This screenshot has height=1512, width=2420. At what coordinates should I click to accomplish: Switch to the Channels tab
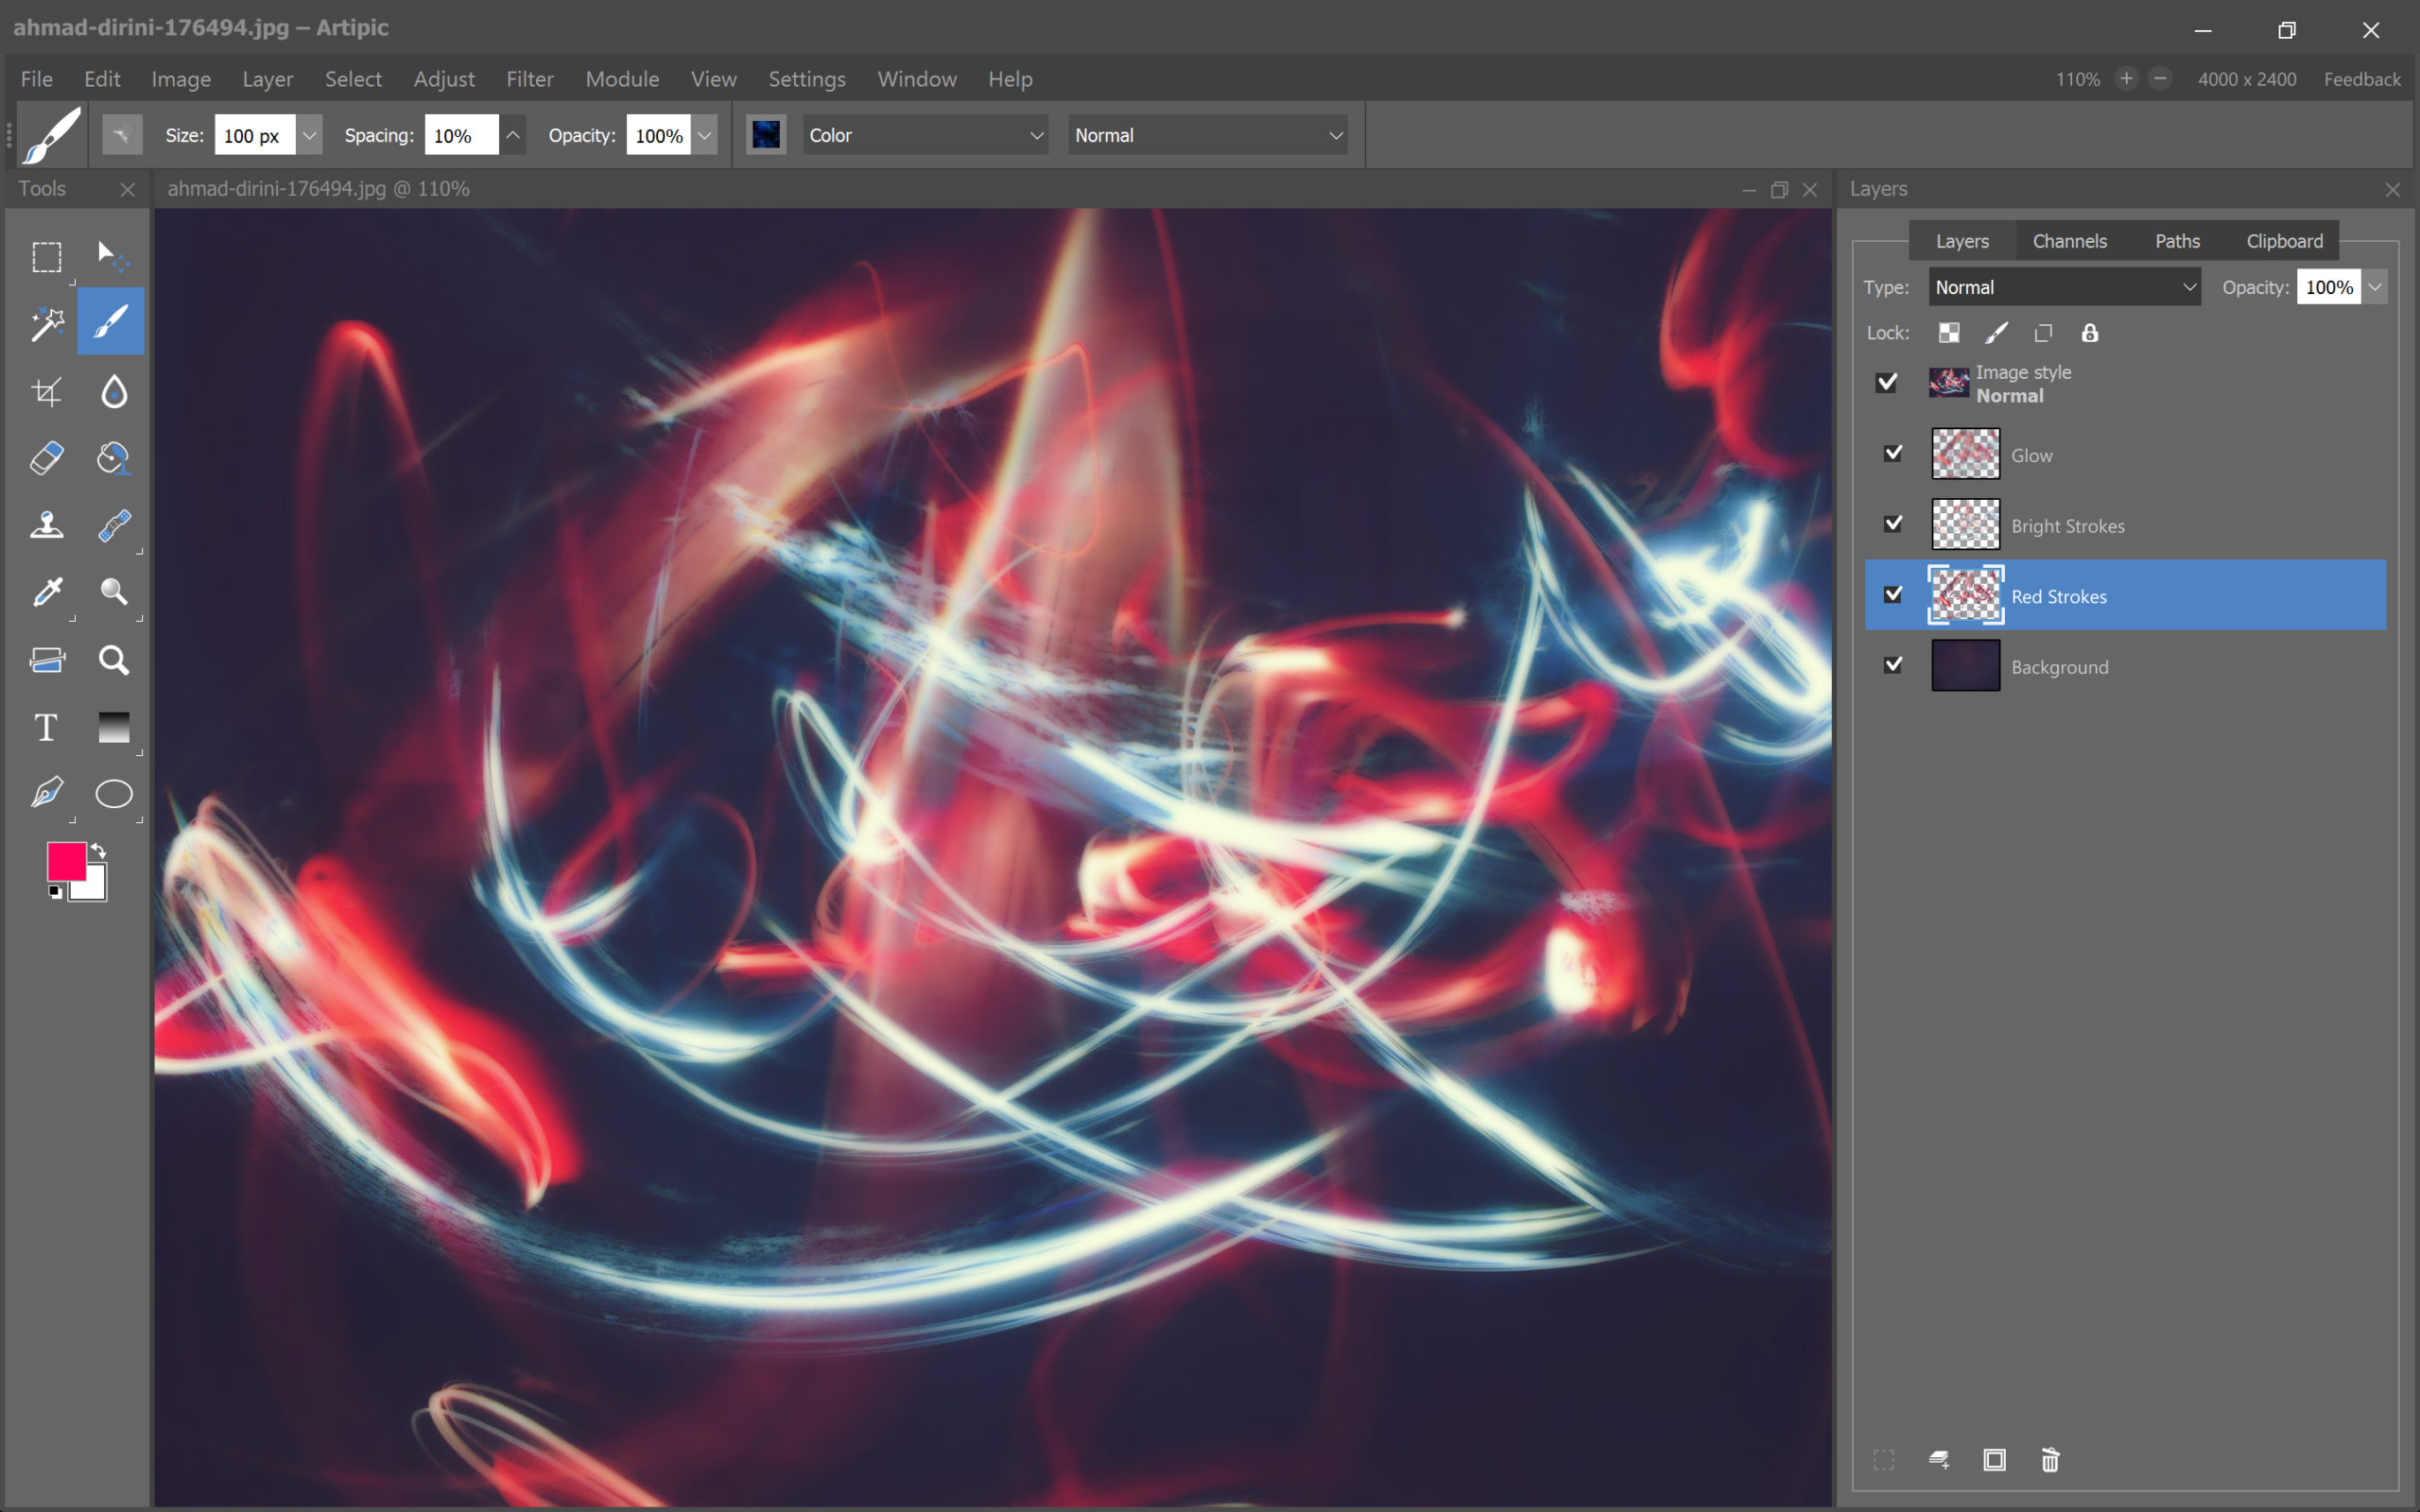coord(2069,241)
